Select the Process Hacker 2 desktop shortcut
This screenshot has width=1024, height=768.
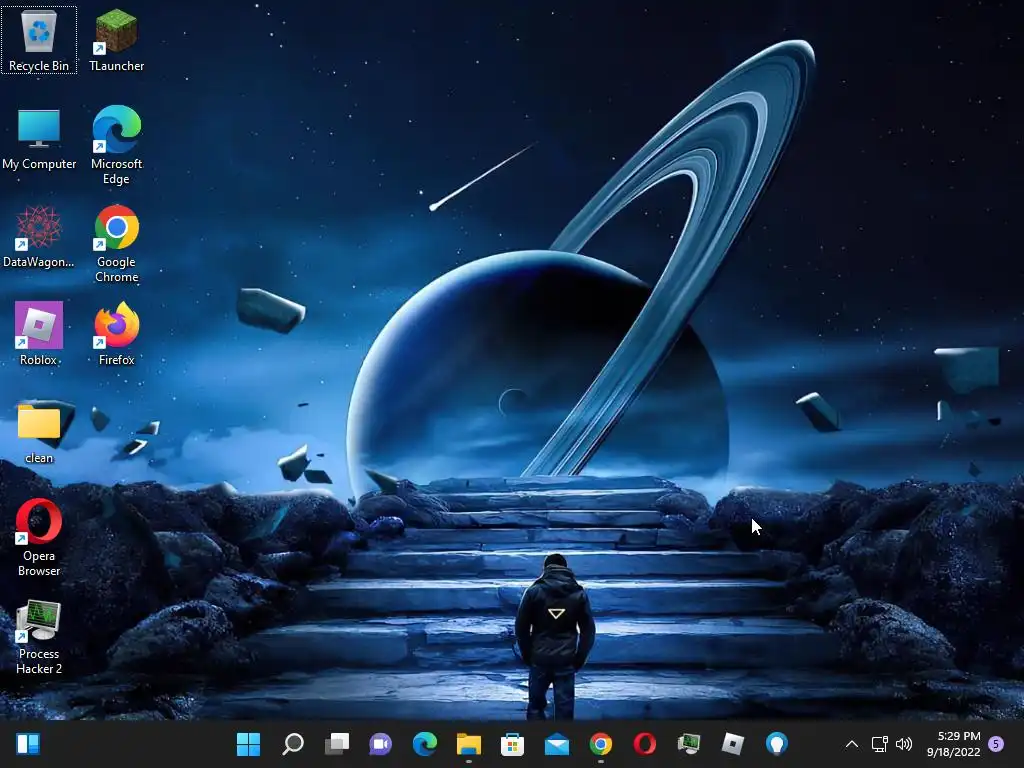39,637
